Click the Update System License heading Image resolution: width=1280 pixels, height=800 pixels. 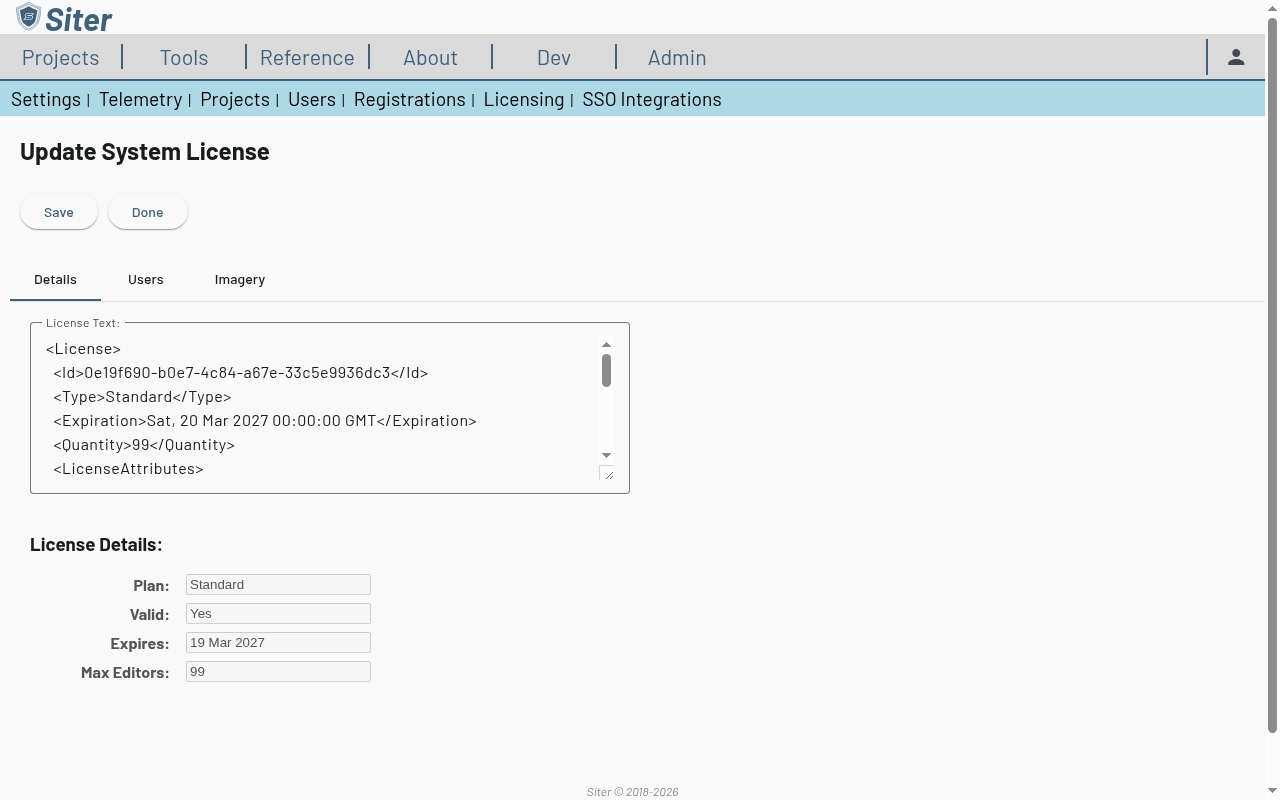[x=145, y=152]
